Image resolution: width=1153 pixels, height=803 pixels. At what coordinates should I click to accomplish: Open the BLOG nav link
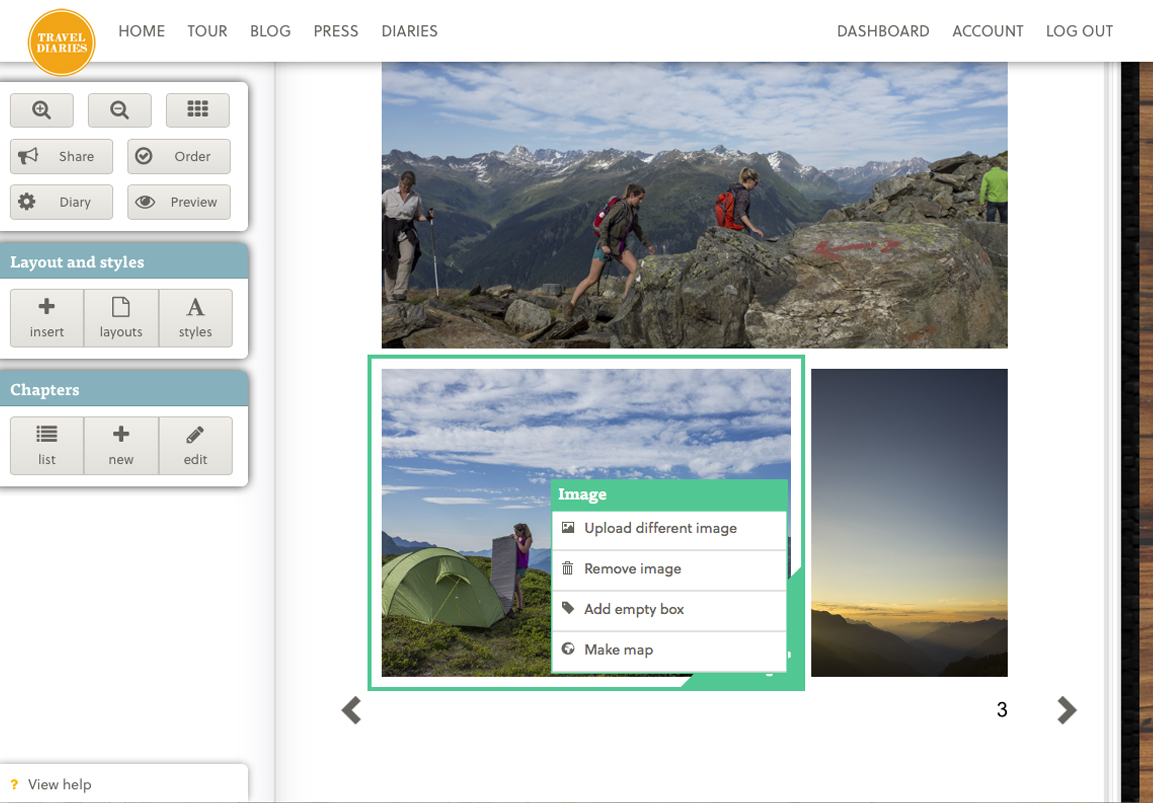pos(271,31)
